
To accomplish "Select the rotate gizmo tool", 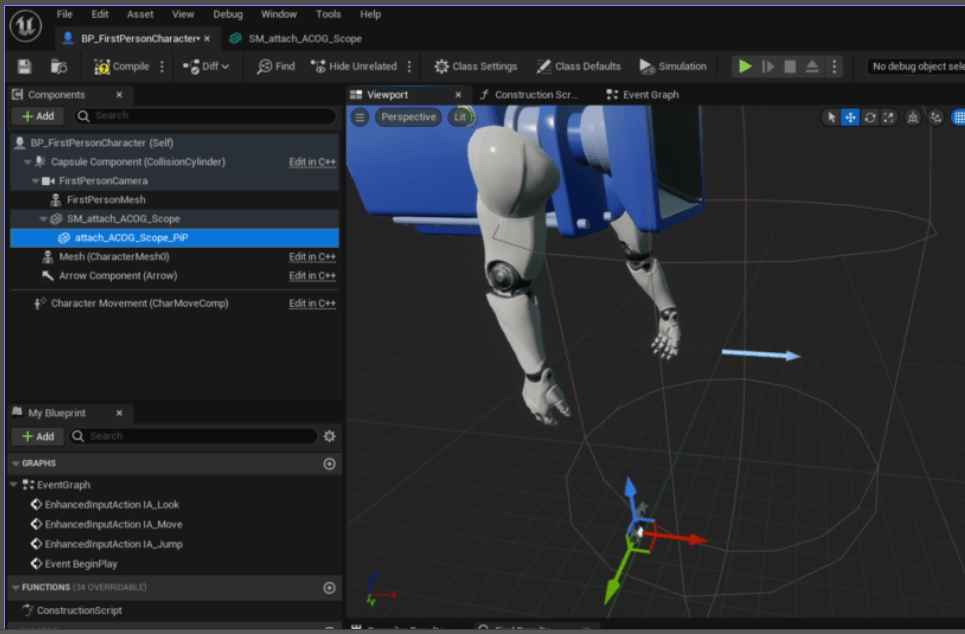I will (x=870, y=117).
